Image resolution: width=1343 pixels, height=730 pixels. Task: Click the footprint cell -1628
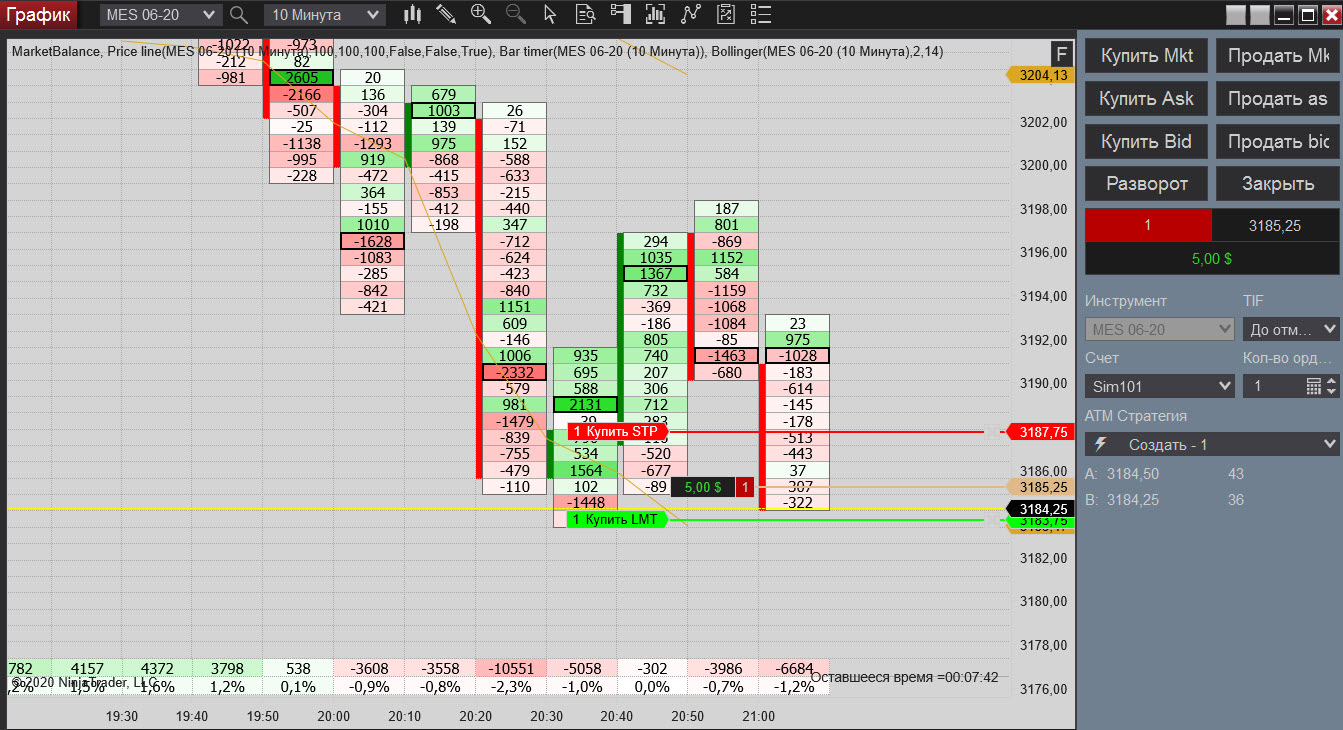[x=373, y=241]
